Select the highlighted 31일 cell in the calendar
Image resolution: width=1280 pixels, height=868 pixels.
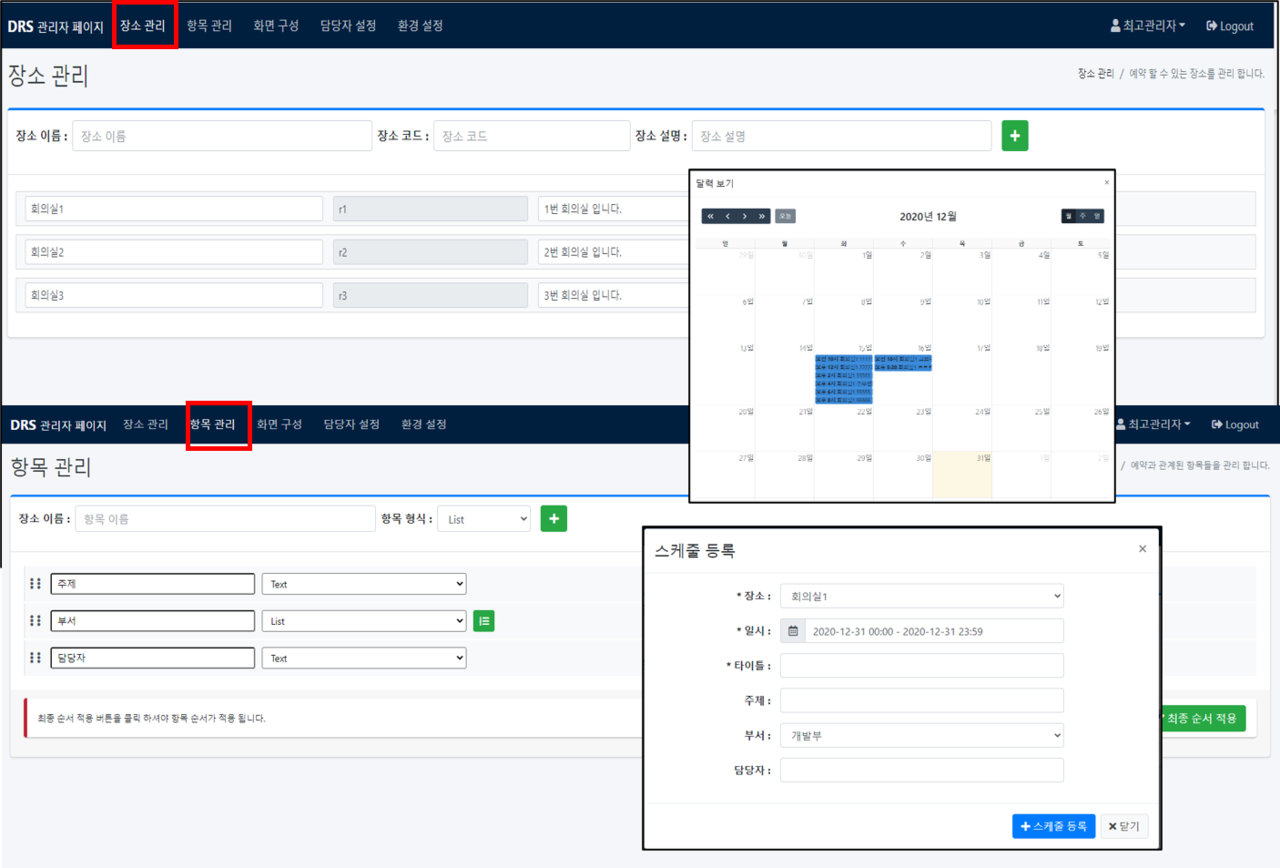[x=962, y=475]
